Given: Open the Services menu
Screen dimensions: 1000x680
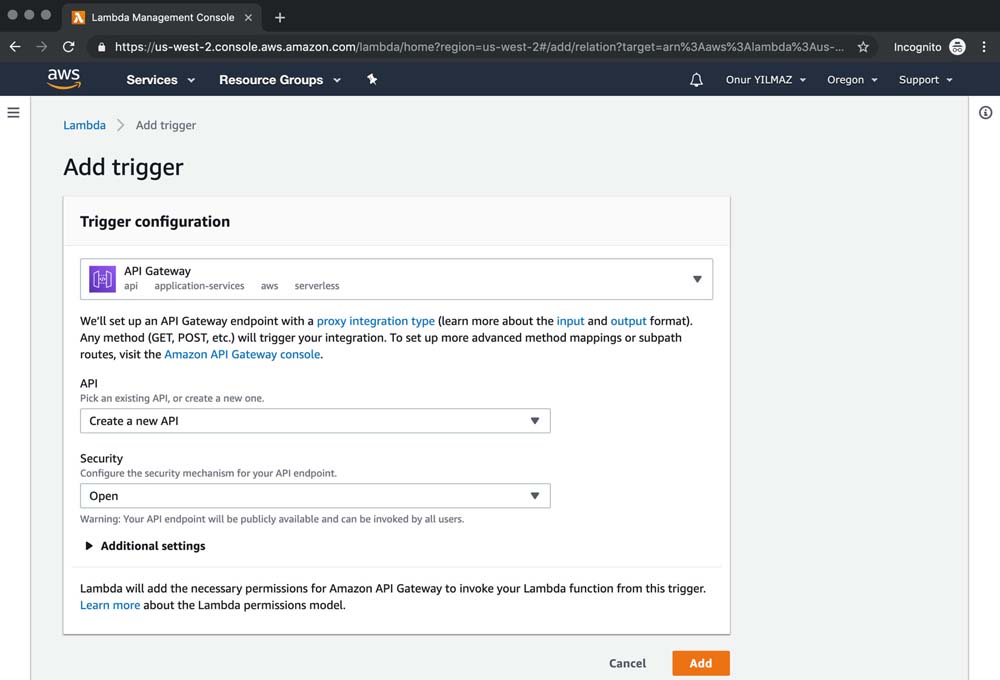Looking at the screenshot, I should (160, 80).
